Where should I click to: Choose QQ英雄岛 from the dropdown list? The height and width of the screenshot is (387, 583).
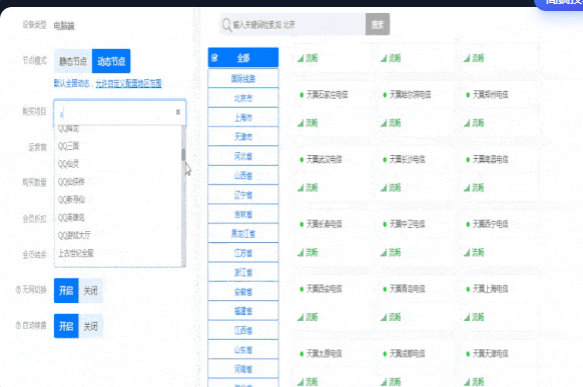(x=118, y=217)
